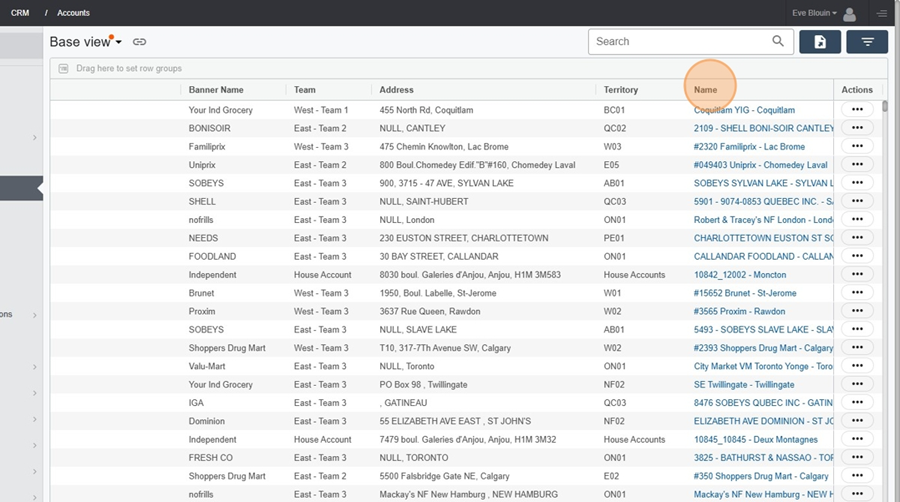Viewport: 900px width, 502px height.
Task: Click banner cell 'Valu-Mart'
Action: [x=207, y=366]
